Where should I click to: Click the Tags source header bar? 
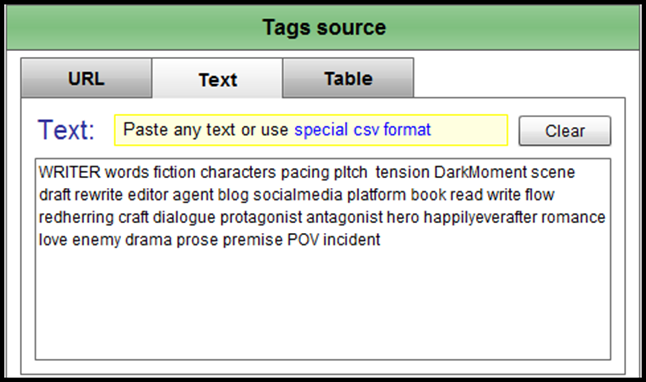[323, 28]
